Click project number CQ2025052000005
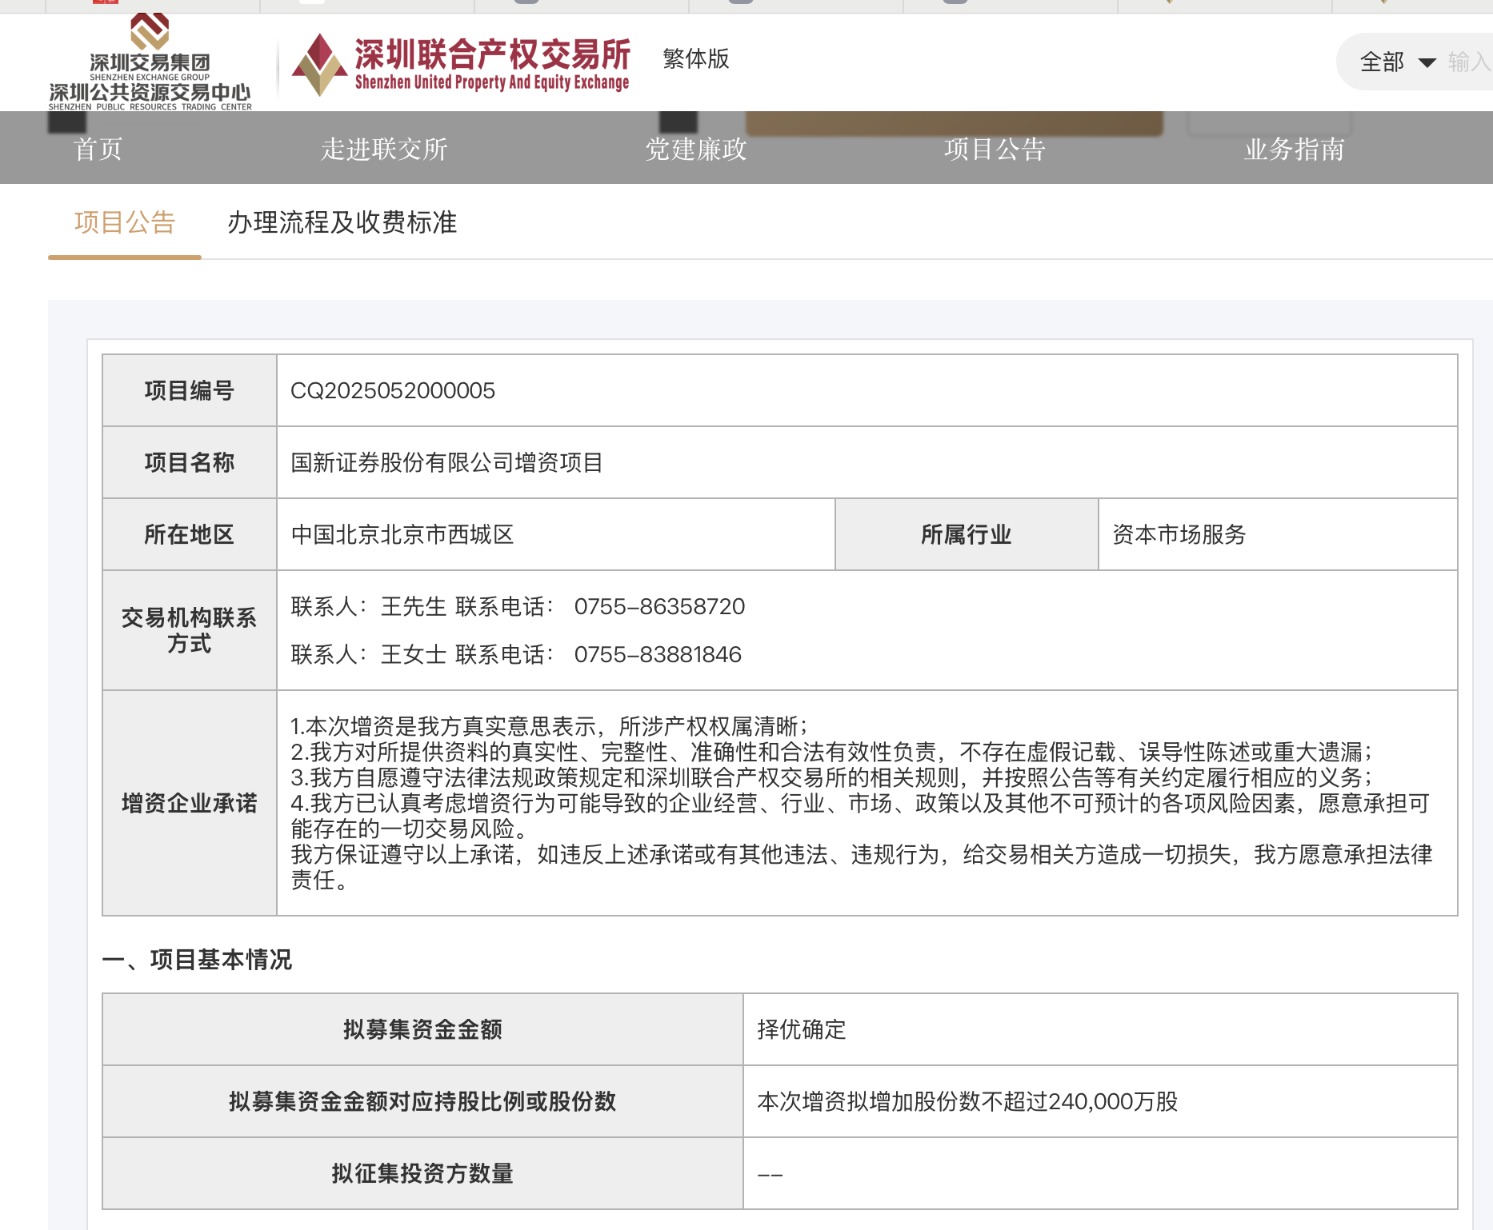 393,391
